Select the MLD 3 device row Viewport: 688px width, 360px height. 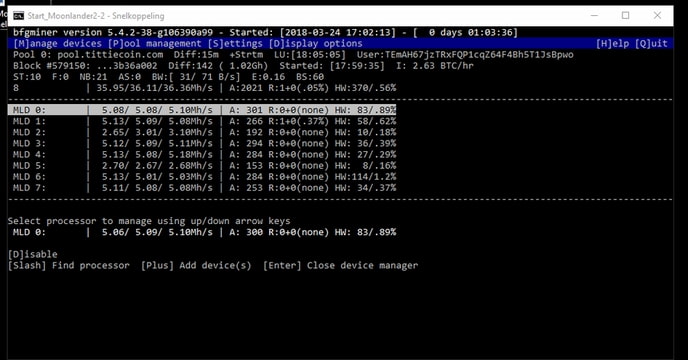(202, 143)
